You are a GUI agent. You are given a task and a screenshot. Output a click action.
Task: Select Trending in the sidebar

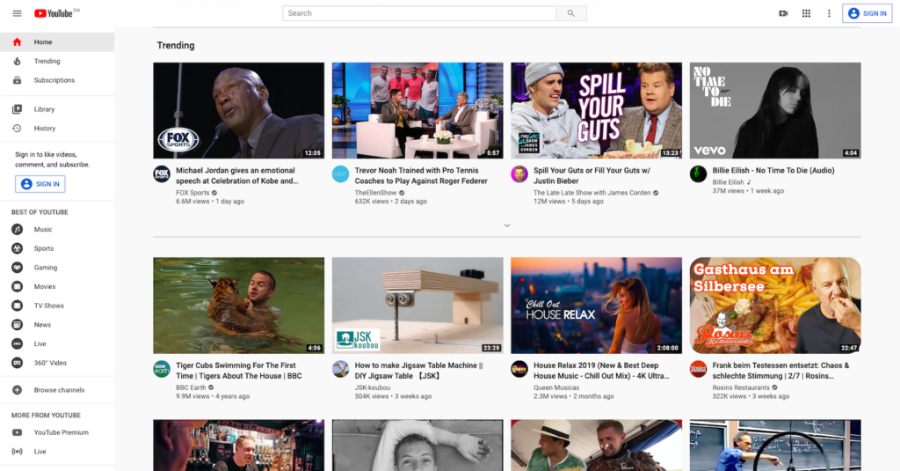point(57,61)
